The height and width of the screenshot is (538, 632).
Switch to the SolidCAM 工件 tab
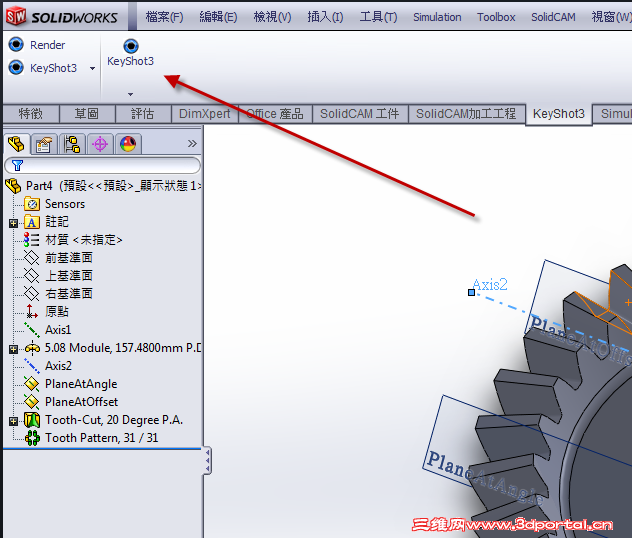360,114
